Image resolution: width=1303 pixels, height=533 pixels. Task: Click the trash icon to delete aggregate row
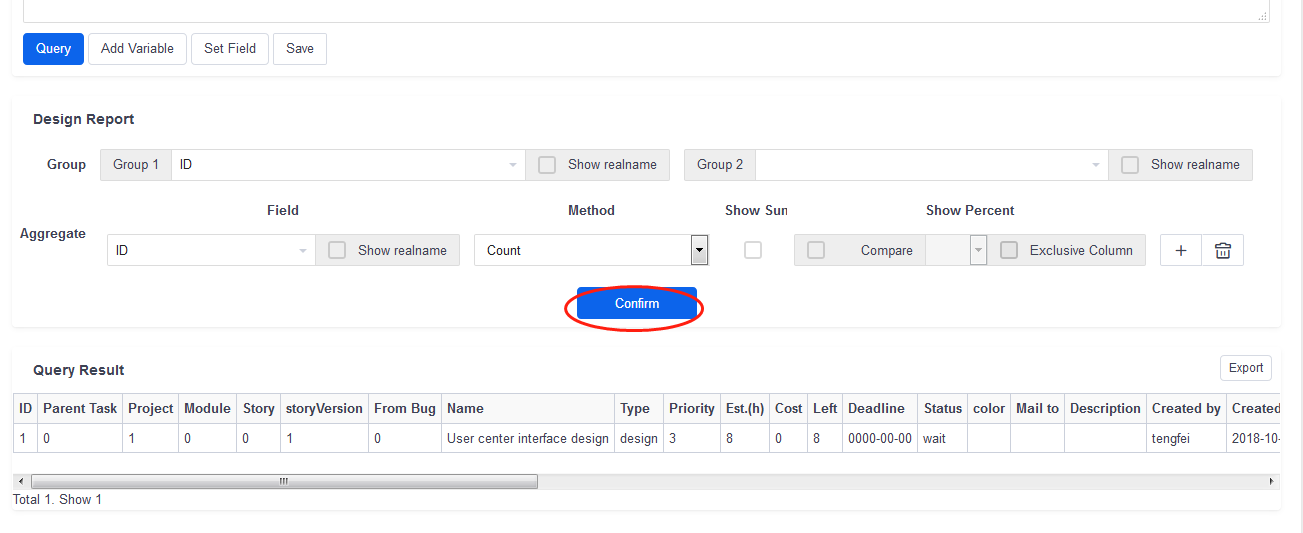(x=1222, y=251)
